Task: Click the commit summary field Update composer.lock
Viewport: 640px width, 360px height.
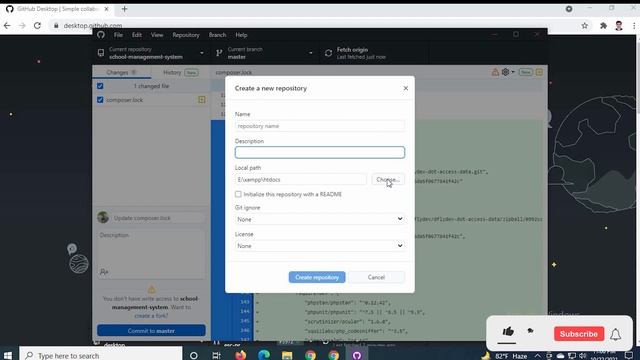Action: click(x=158, y=218)
